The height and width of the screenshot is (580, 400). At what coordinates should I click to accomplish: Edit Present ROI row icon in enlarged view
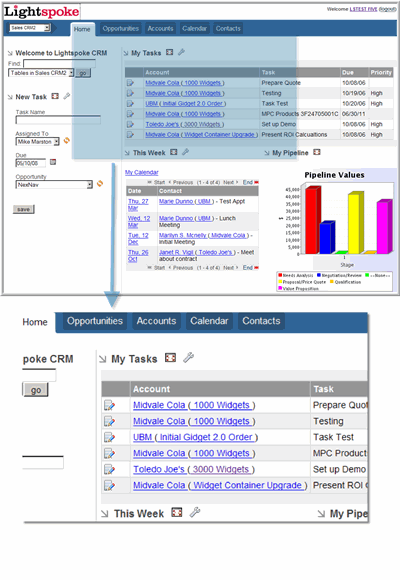[109, 485]
